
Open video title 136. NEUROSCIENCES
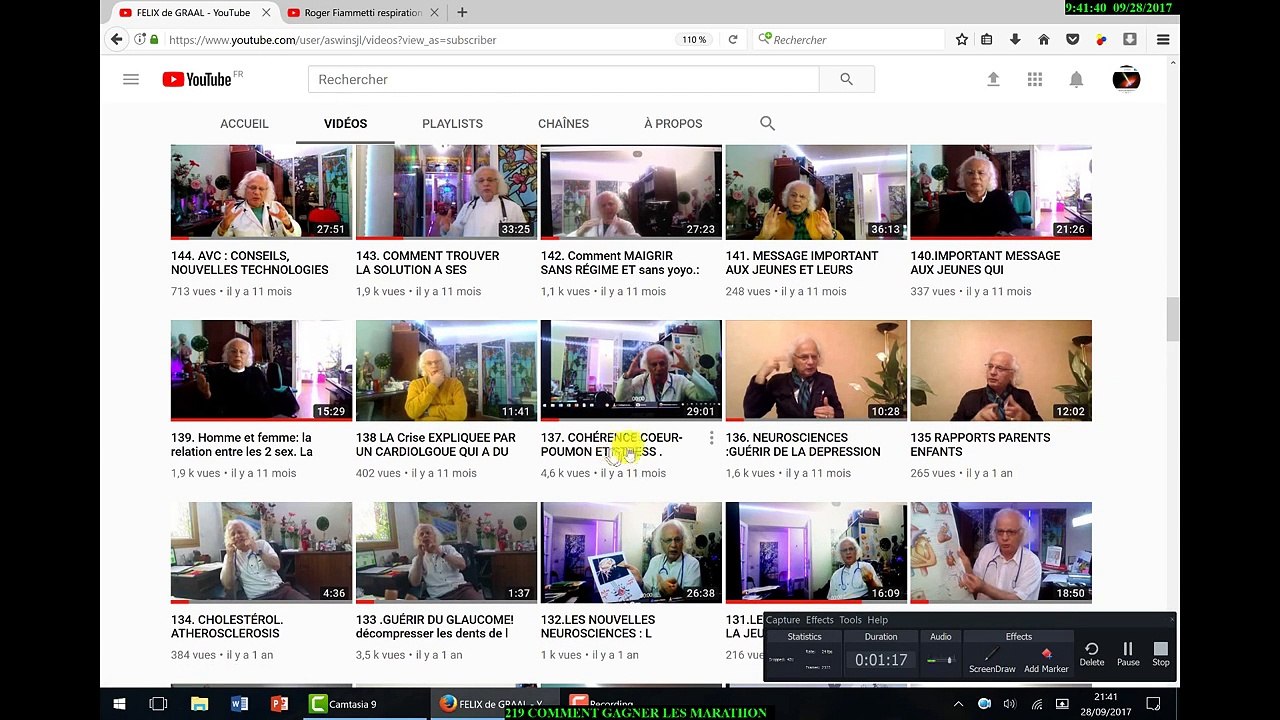(x=803, y=445)
